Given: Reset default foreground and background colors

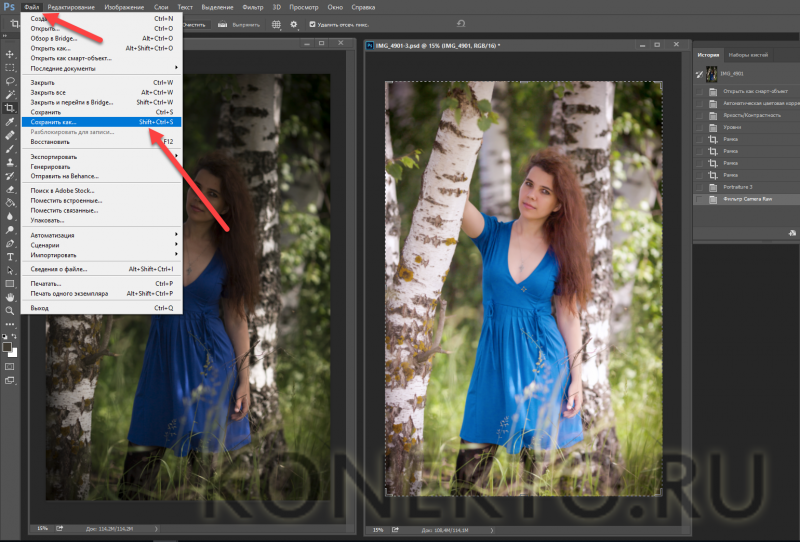Looking at the screenshot, I should [x=5, y=337].
